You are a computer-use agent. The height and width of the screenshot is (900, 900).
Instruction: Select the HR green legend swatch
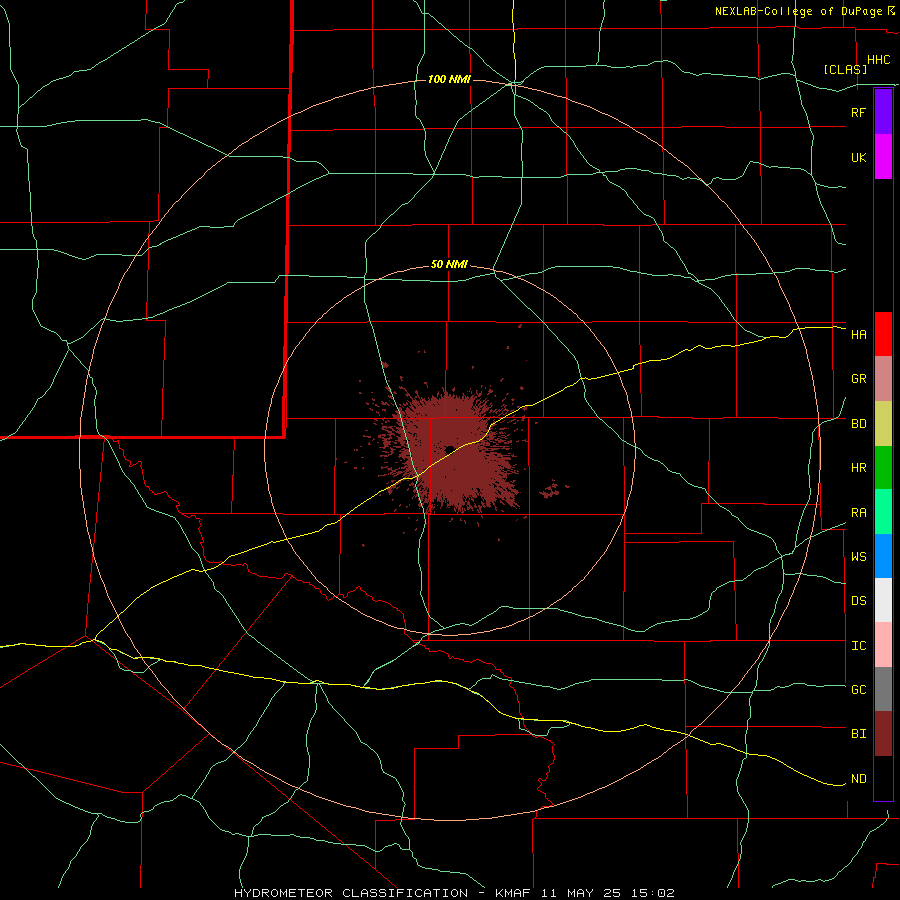pos(883,468)
